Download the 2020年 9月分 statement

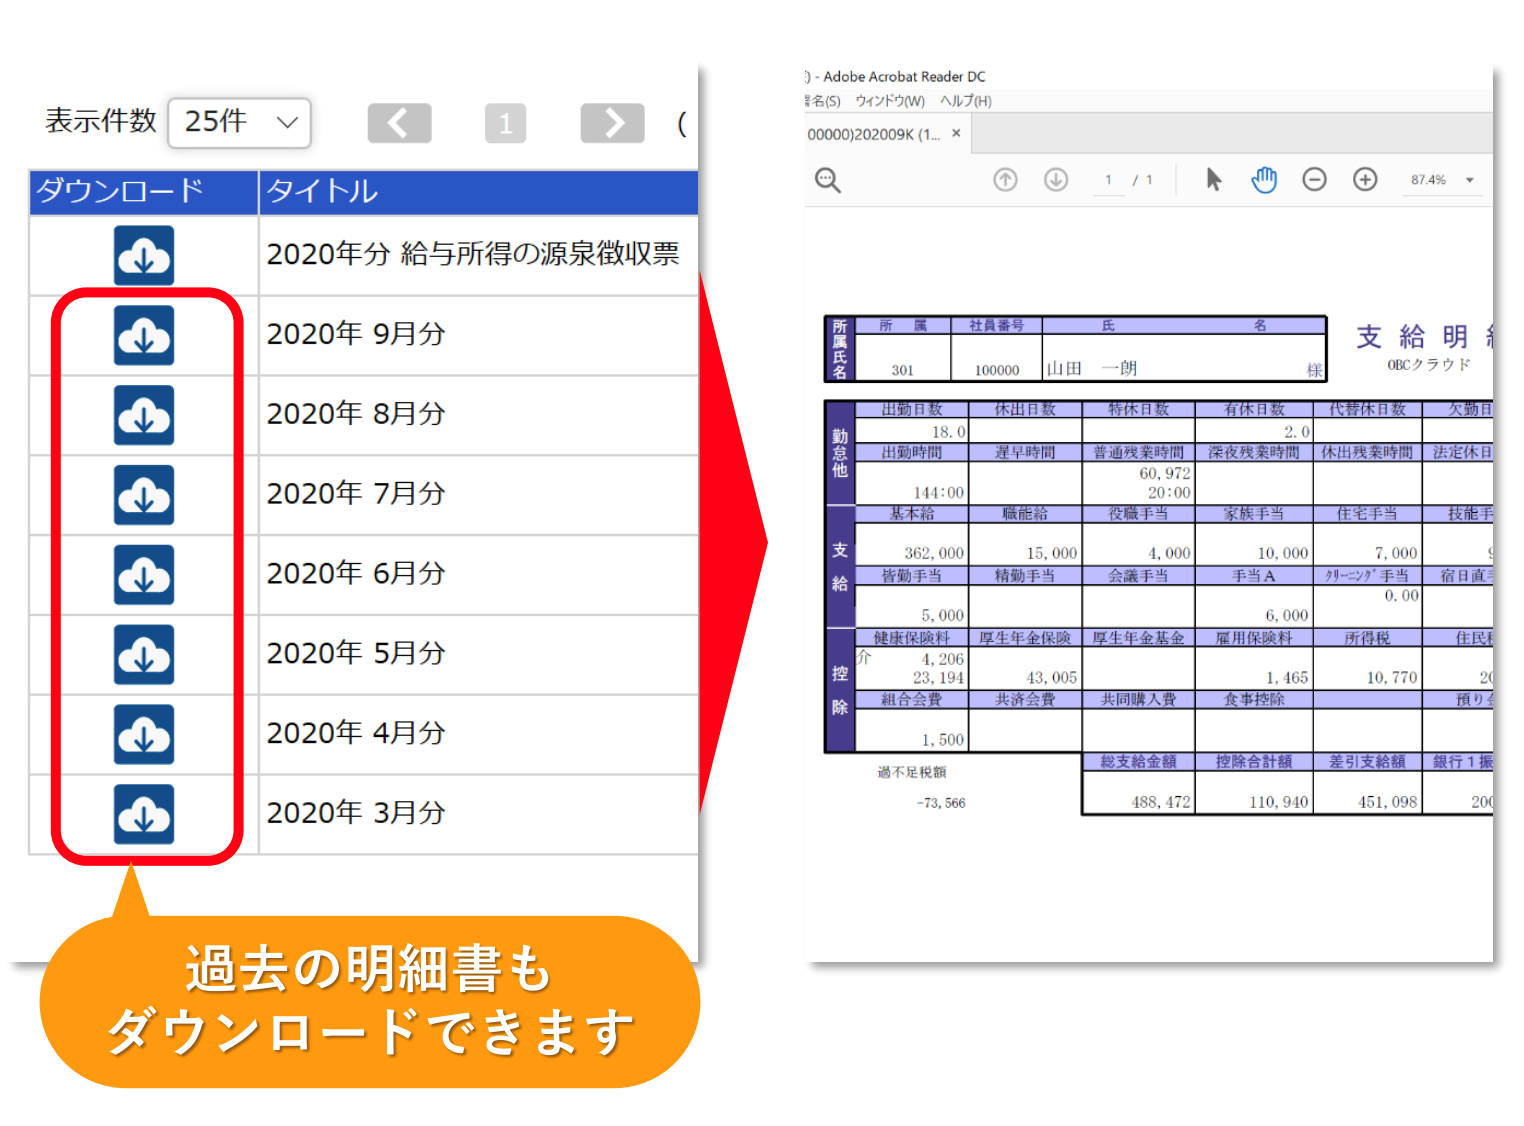point(144,335)
